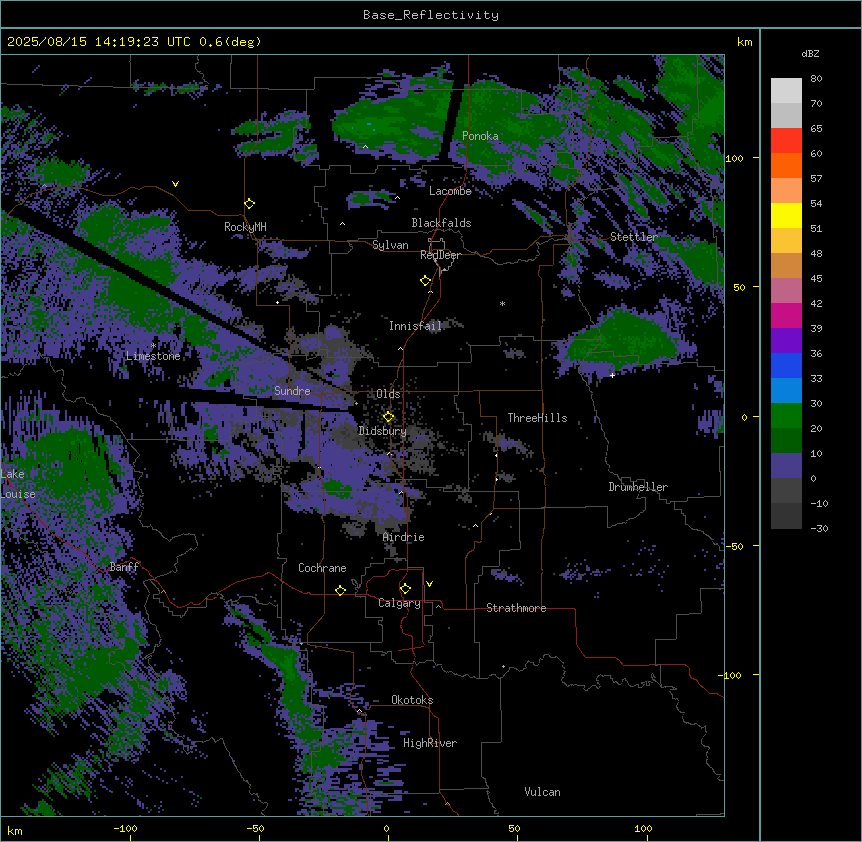Select the RedDeer city label

[440, 254]
